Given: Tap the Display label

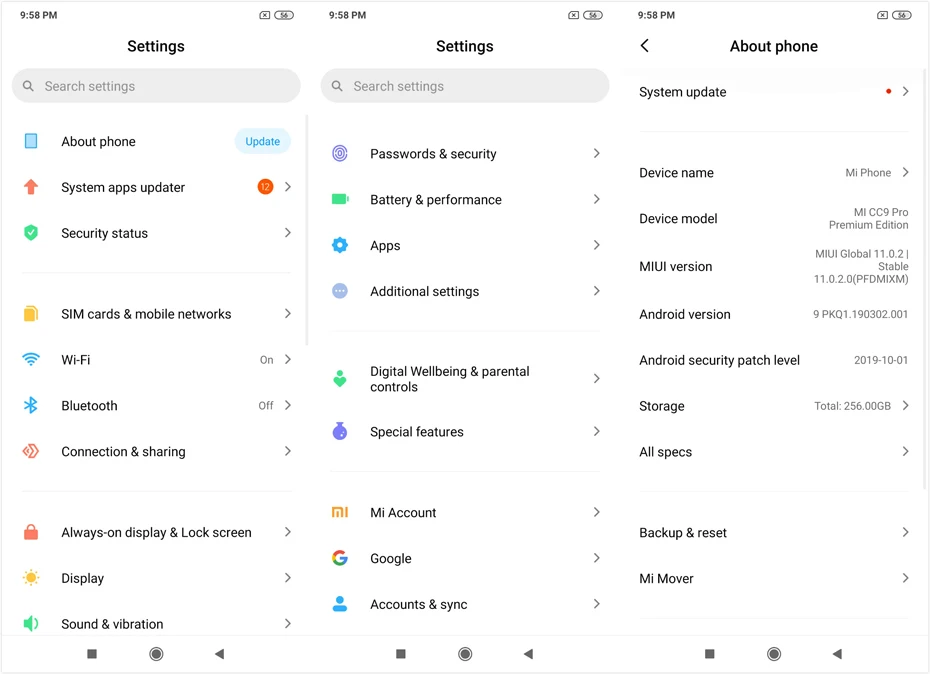Looking at the screenshot, I should pos(82,578).
